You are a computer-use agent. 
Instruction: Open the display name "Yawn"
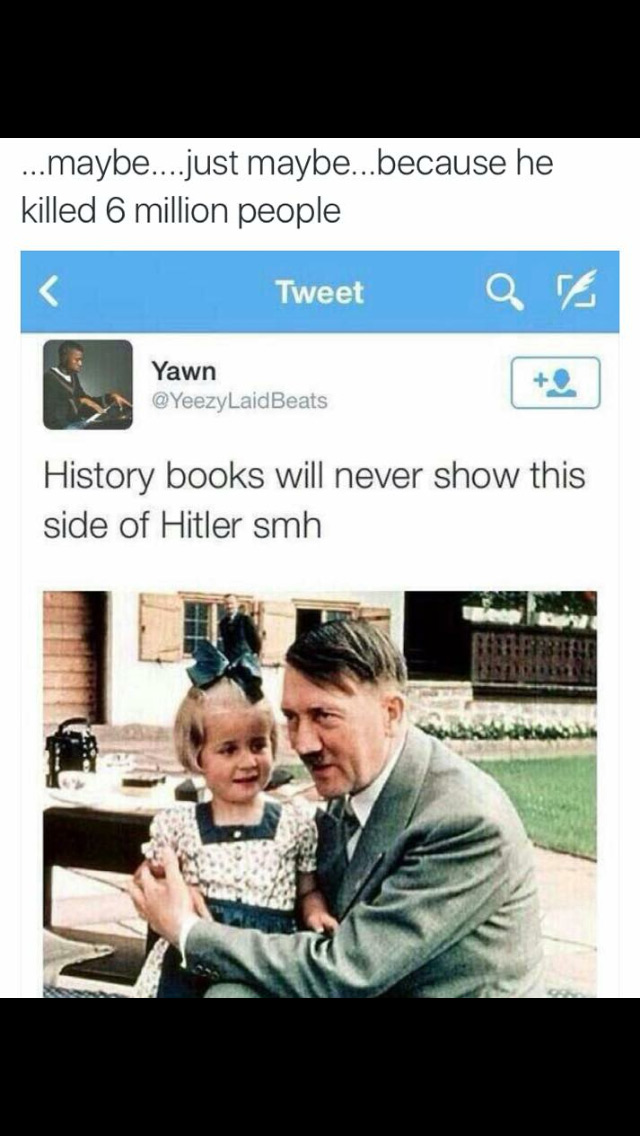[x=183, y=371]
